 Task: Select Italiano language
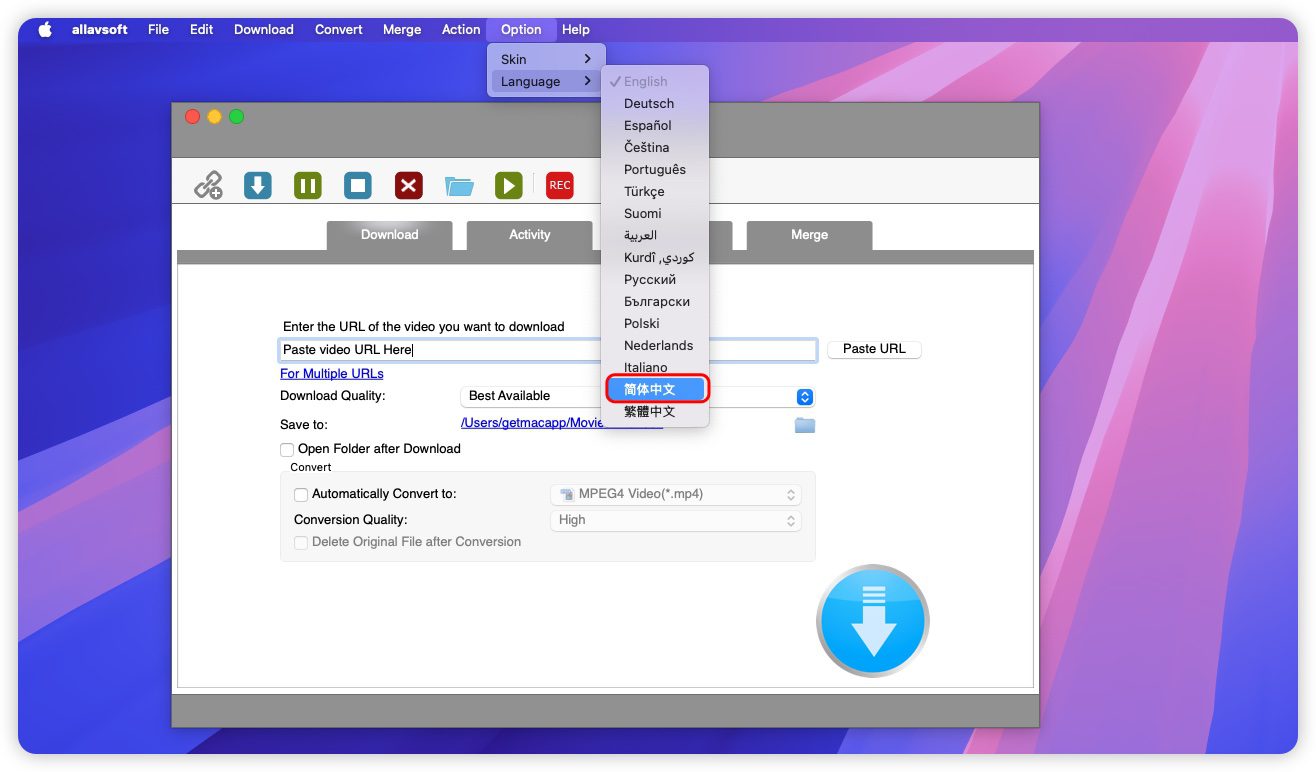656,368
